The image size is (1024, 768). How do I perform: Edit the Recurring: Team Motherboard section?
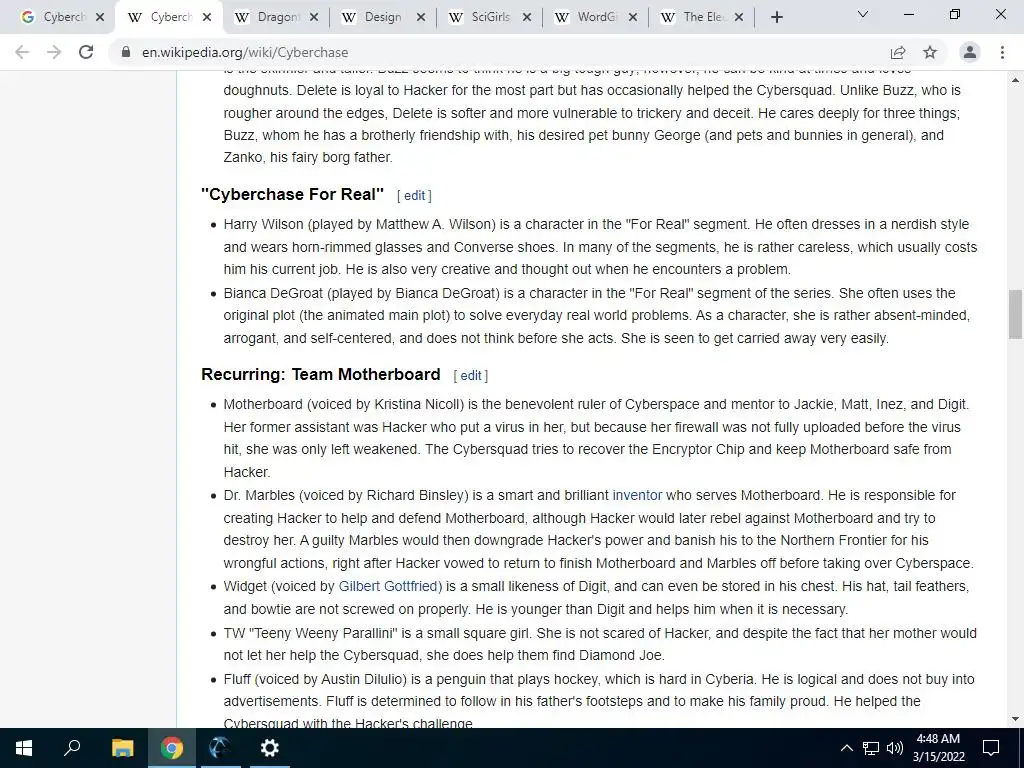tap(471, 376)
